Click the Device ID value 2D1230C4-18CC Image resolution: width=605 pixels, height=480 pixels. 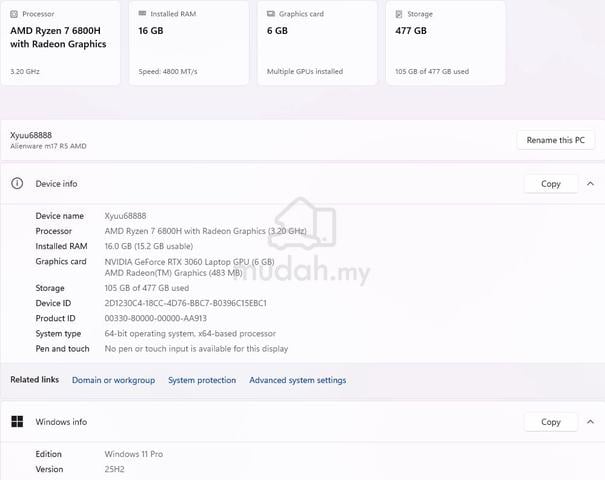click(186, 303)
